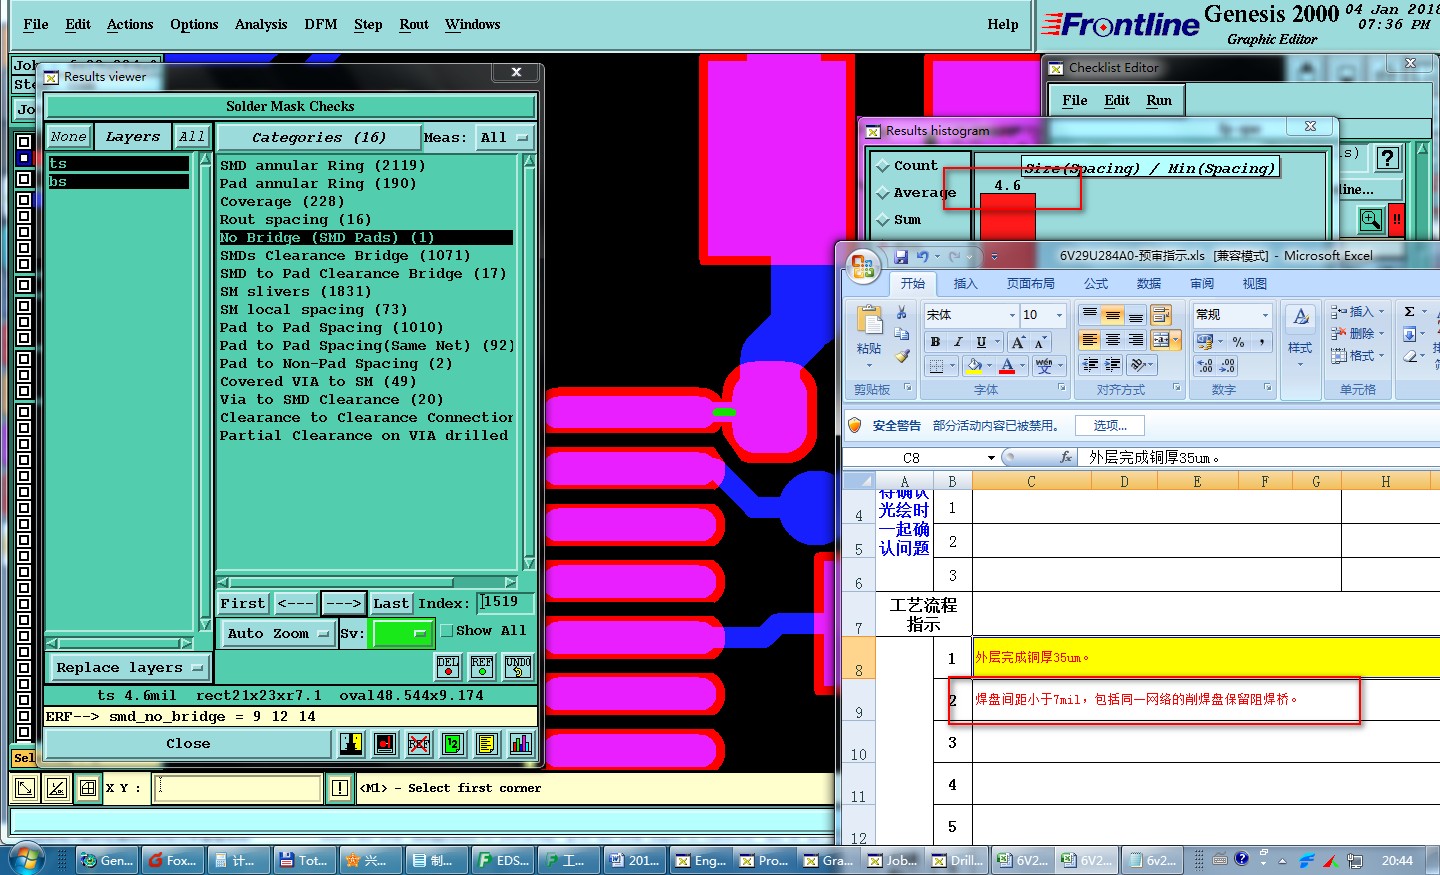Click the Excel font color red A swatch
Screen dimensions: 1440x875
pyautogui.click(x=1008, y=366)
